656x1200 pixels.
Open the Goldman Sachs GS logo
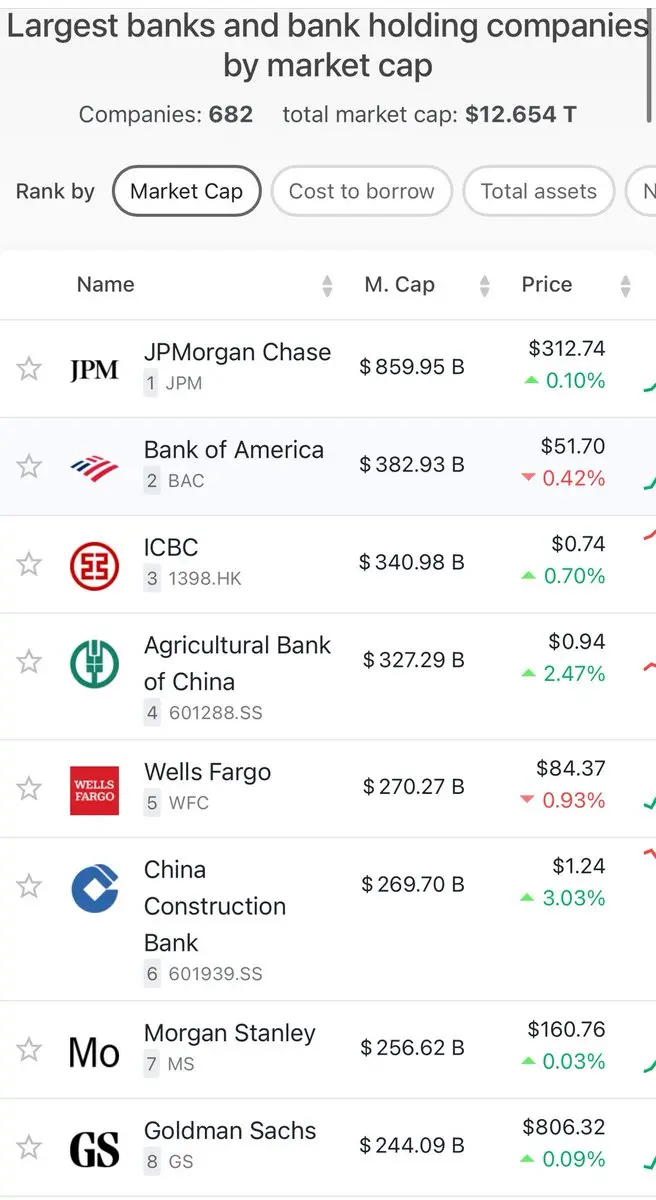pos(94,1149)
